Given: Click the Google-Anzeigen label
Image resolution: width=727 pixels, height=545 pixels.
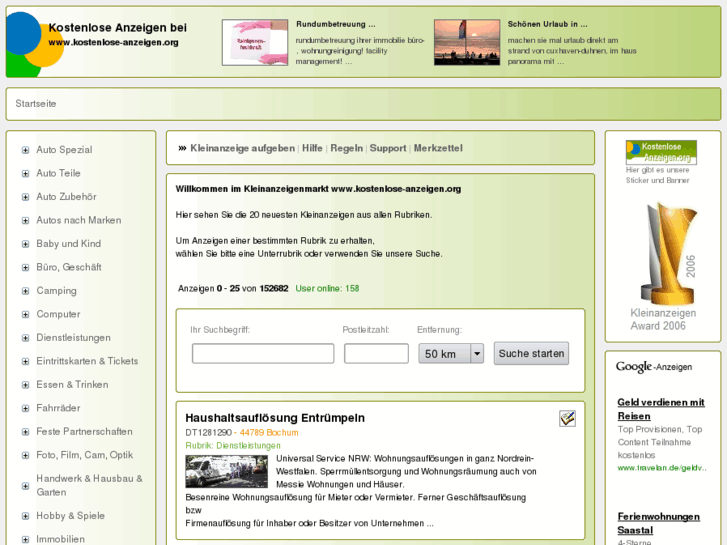Looking at the screenshot, I should 654,367.
